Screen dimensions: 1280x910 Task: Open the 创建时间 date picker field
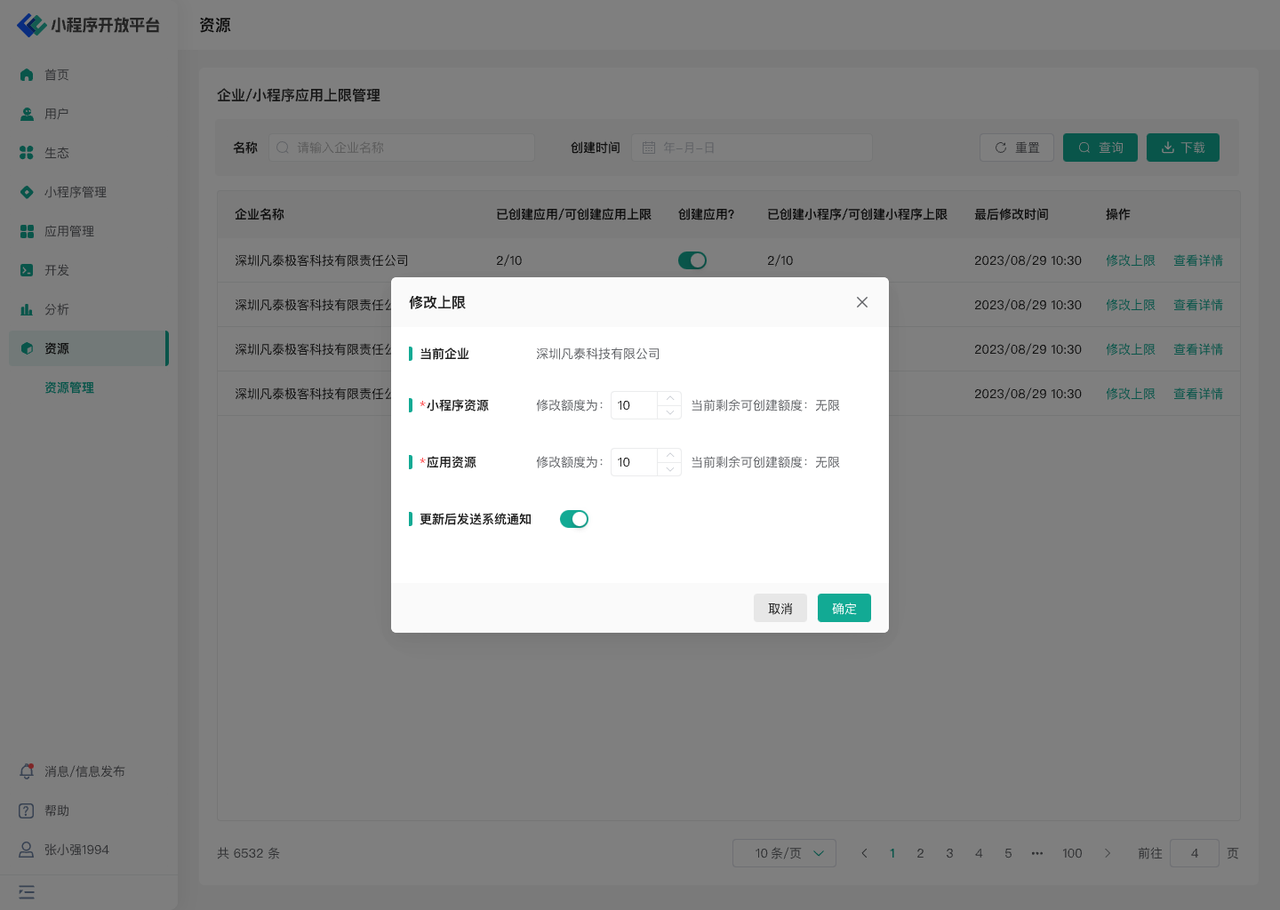[752, 148]
